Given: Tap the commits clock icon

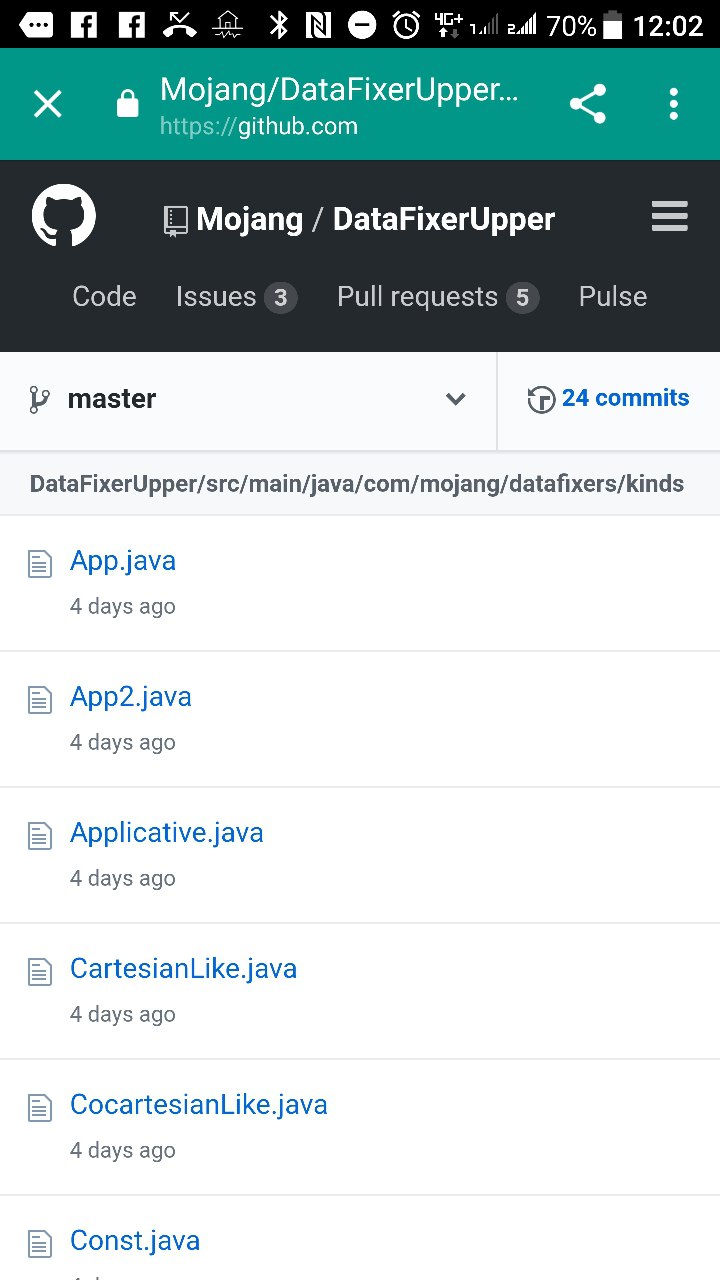Looking at the screenshot, I should click(x=541, y=400).
